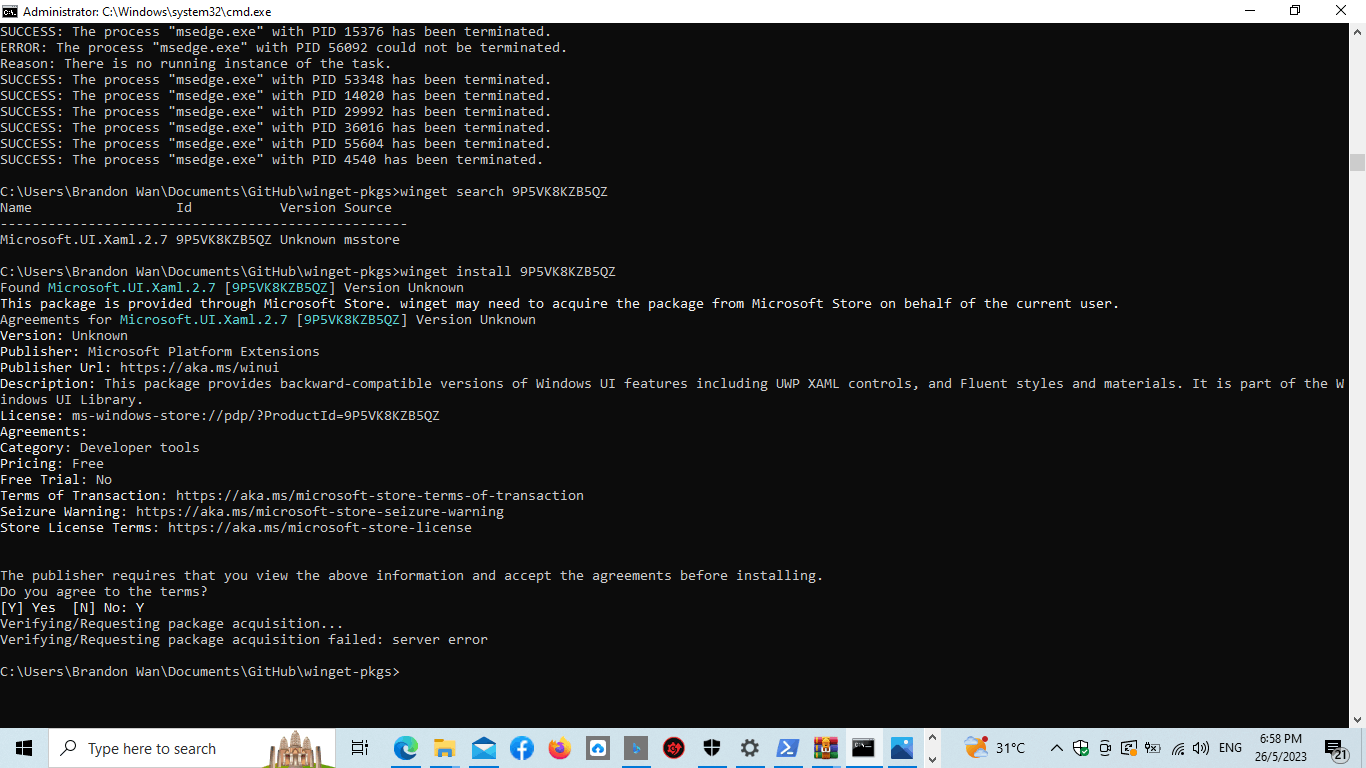Select the active Command Prompt taskbar icon
1366x768 pixels.
[x=863, y=747]
